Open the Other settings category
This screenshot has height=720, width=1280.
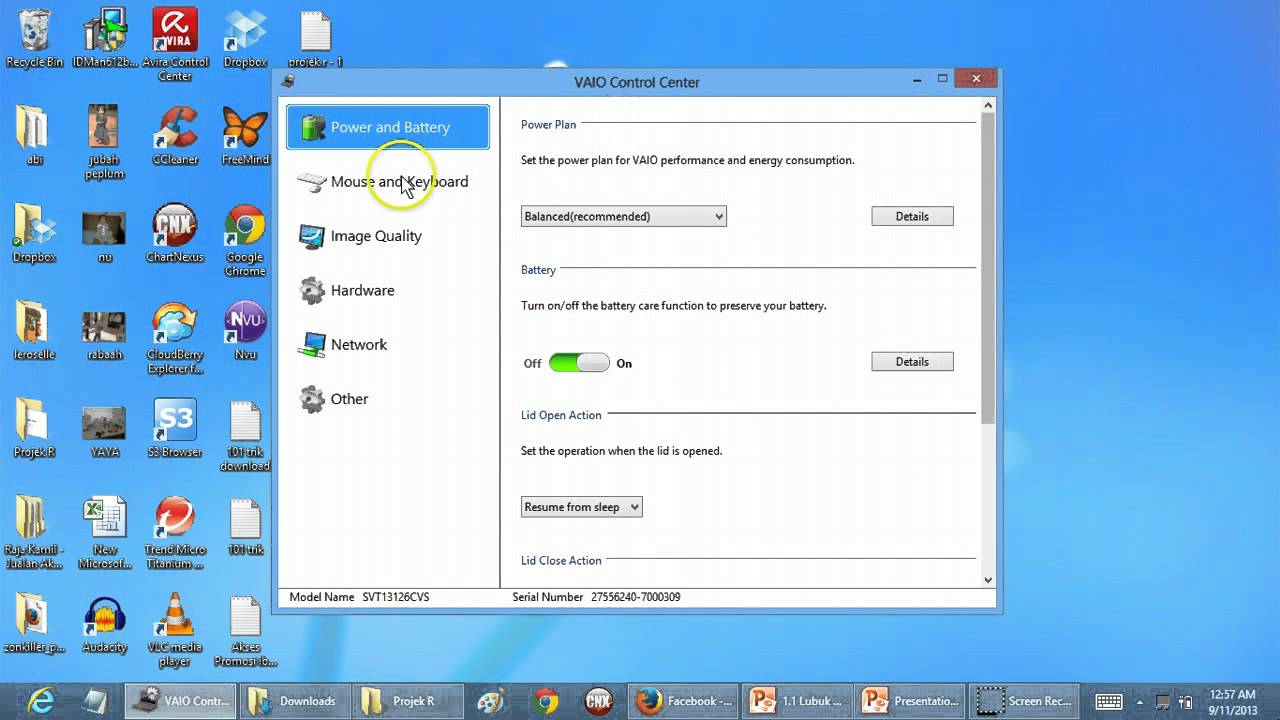click(388, 399)
